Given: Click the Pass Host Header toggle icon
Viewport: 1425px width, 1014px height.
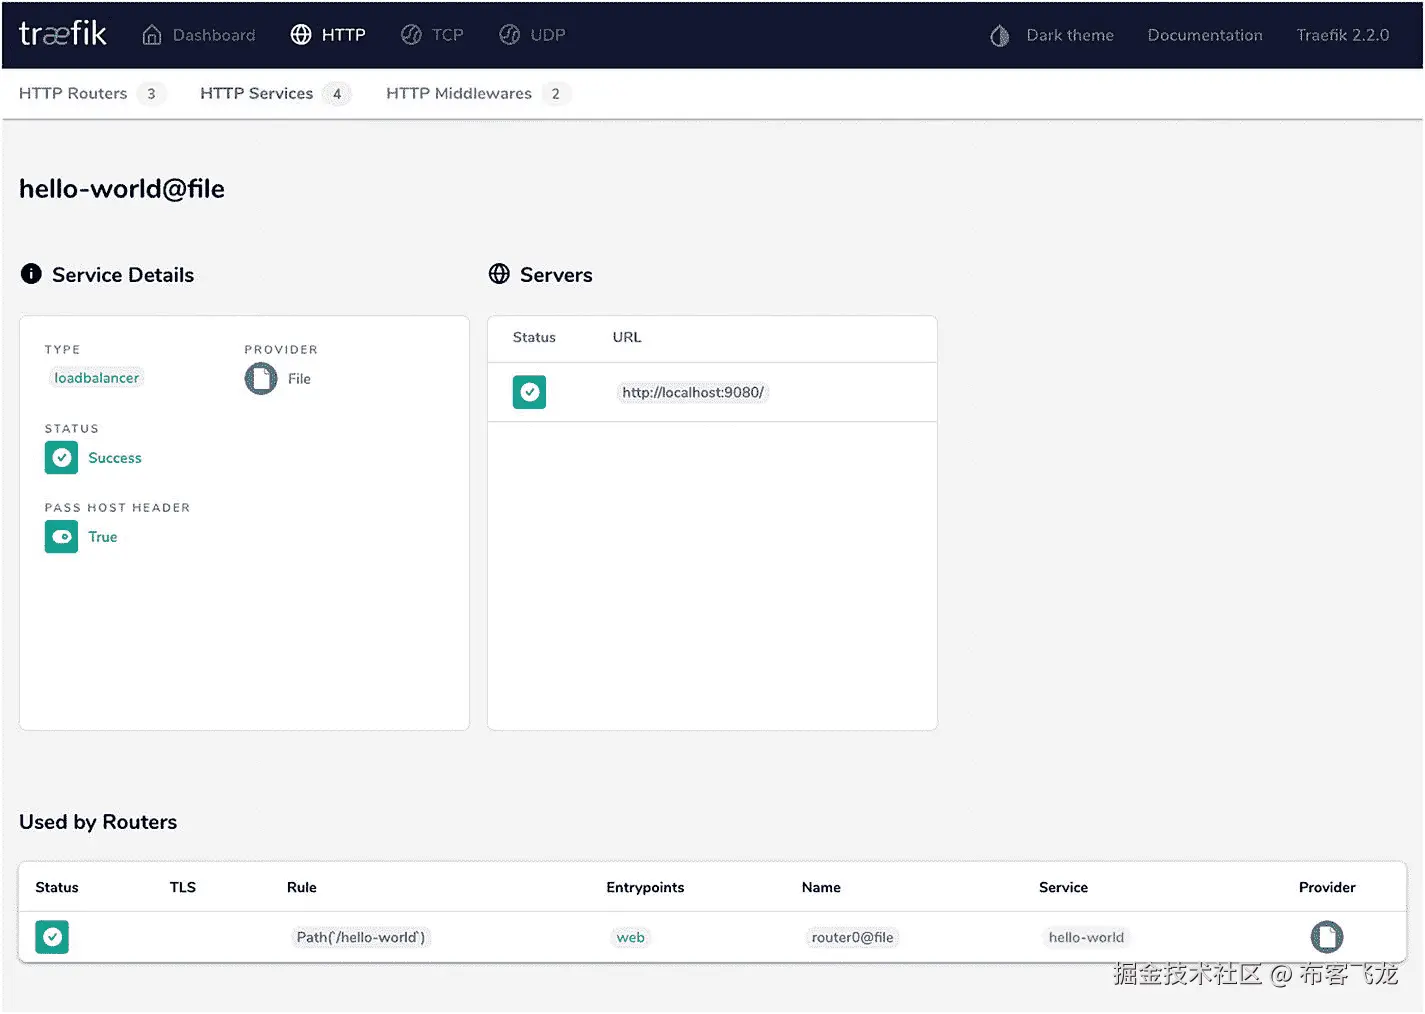Looking at the screenshot, I should [61, 536].
